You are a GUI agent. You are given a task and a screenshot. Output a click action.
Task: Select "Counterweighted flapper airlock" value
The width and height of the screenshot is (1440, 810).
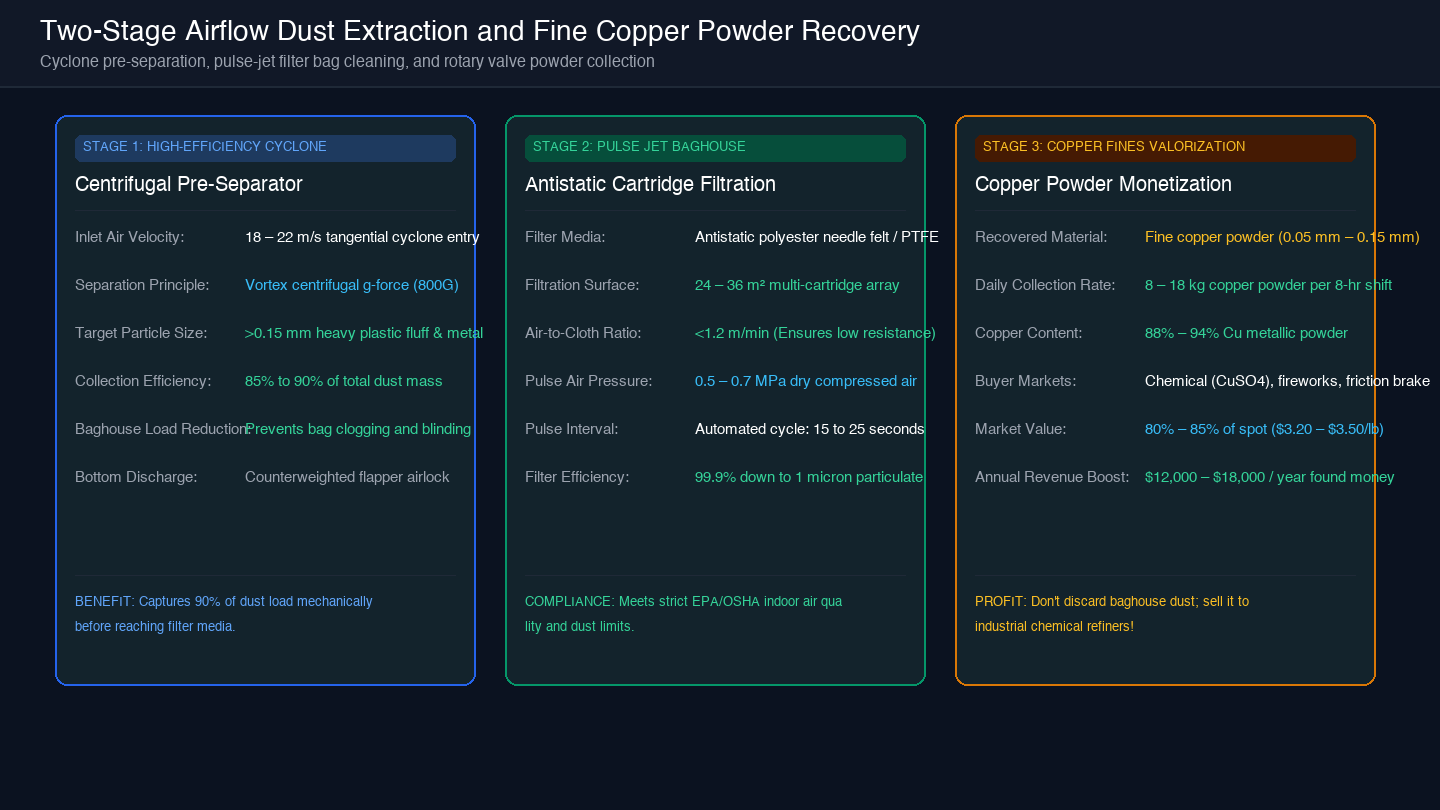coord(347,477)
